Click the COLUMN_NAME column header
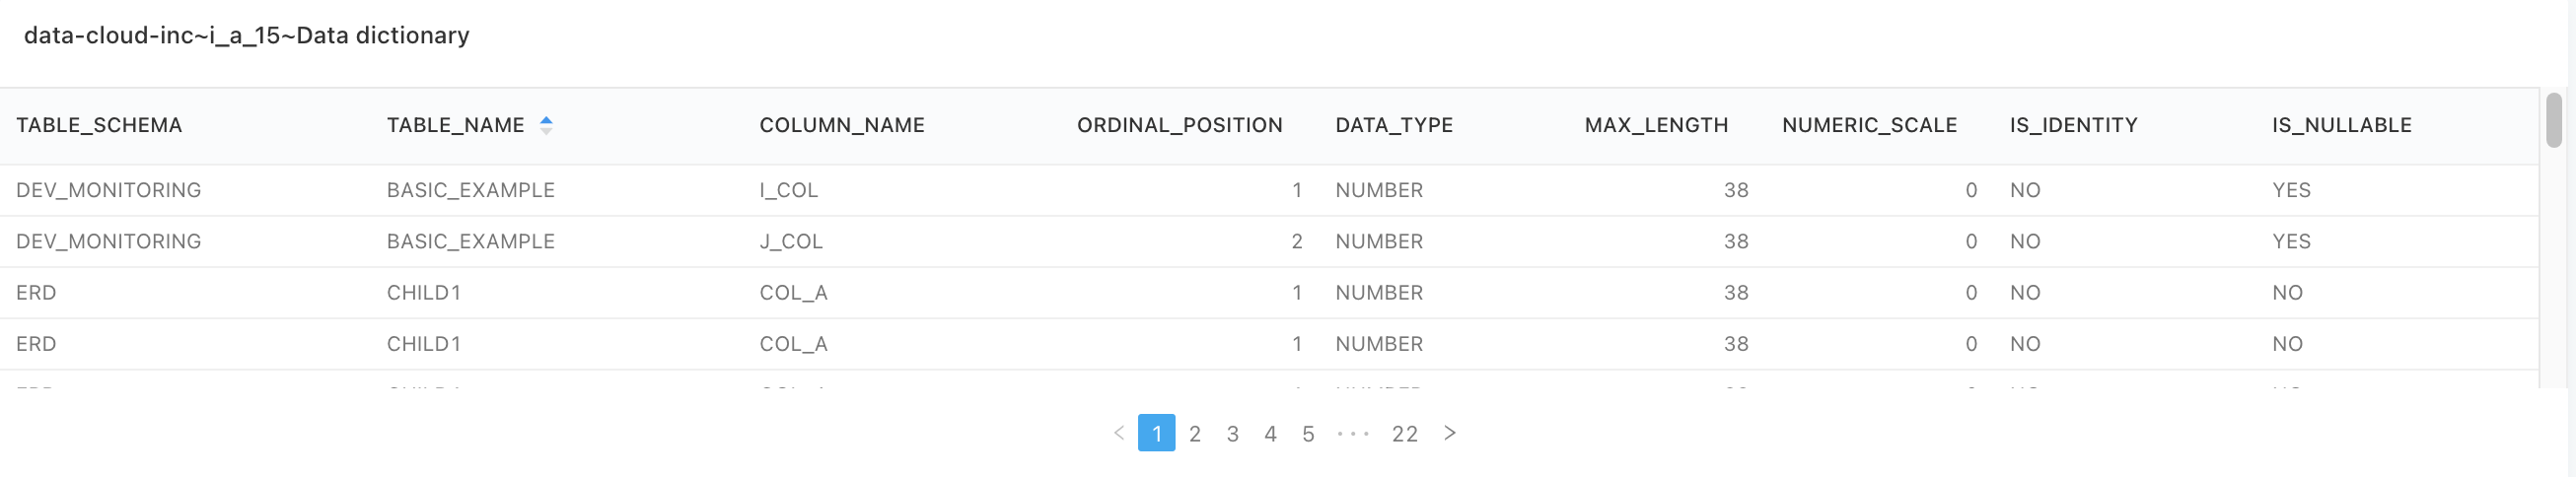The height and width of the screenshot is (477, 2576). [842, 125]
